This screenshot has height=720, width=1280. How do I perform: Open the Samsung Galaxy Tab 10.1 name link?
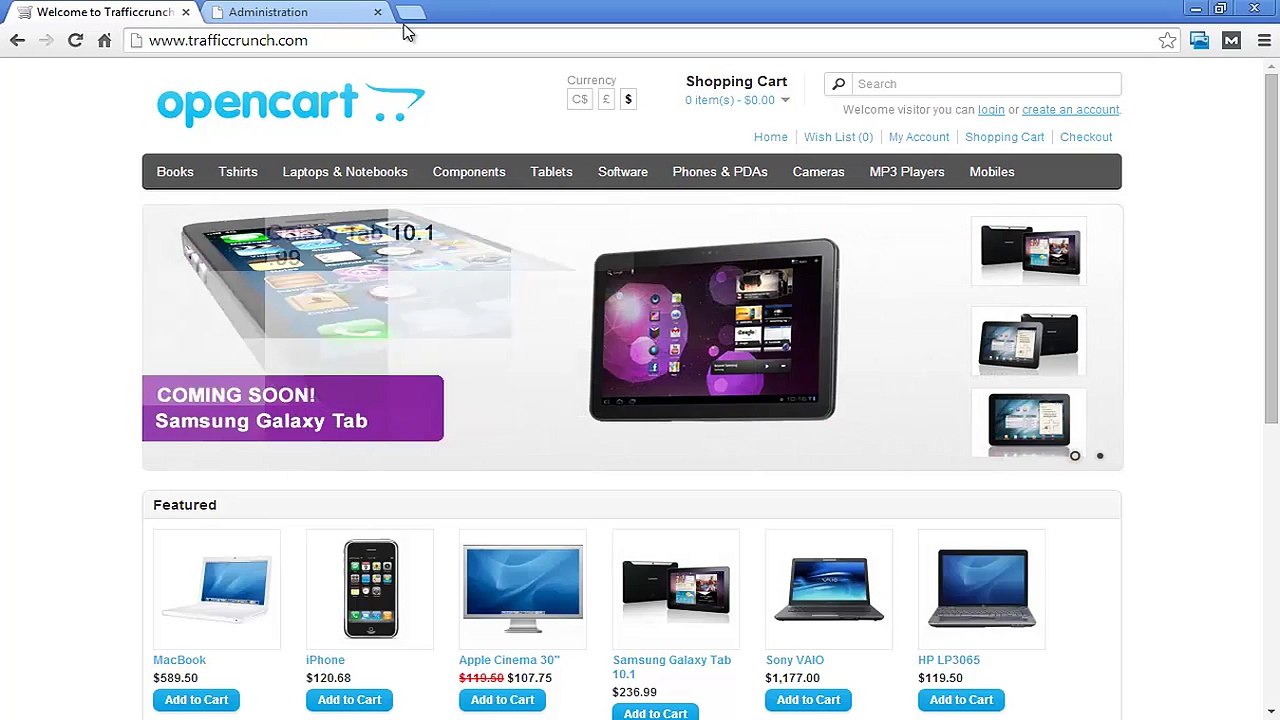coord(672,667)
